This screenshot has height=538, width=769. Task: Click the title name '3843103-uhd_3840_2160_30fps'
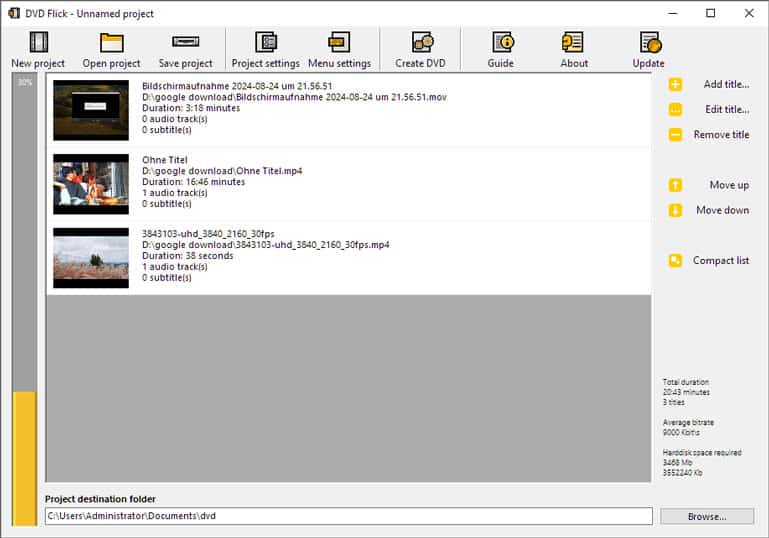pos(208,234)
